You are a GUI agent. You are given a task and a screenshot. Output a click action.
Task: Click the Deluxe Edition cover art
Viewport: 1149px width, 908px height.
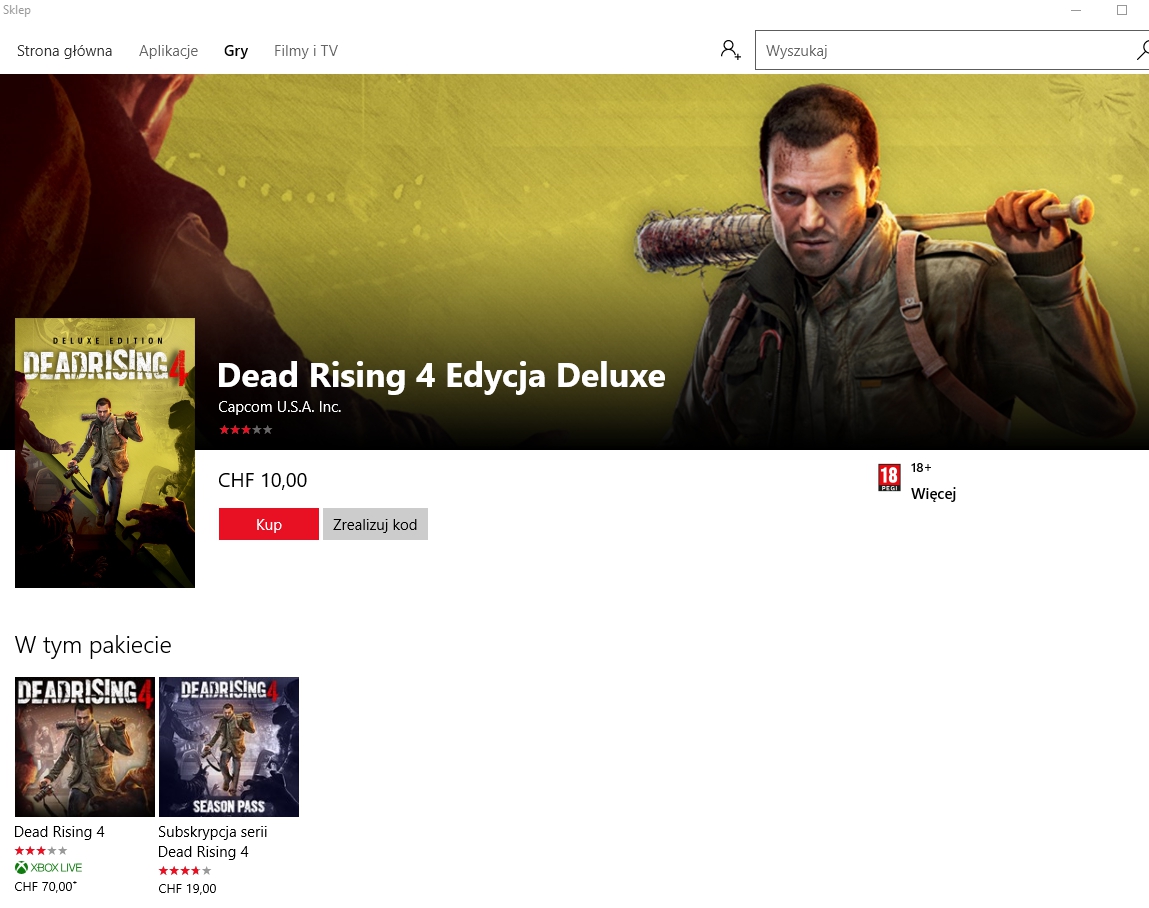pyautogui.click(x=105, y=453)
